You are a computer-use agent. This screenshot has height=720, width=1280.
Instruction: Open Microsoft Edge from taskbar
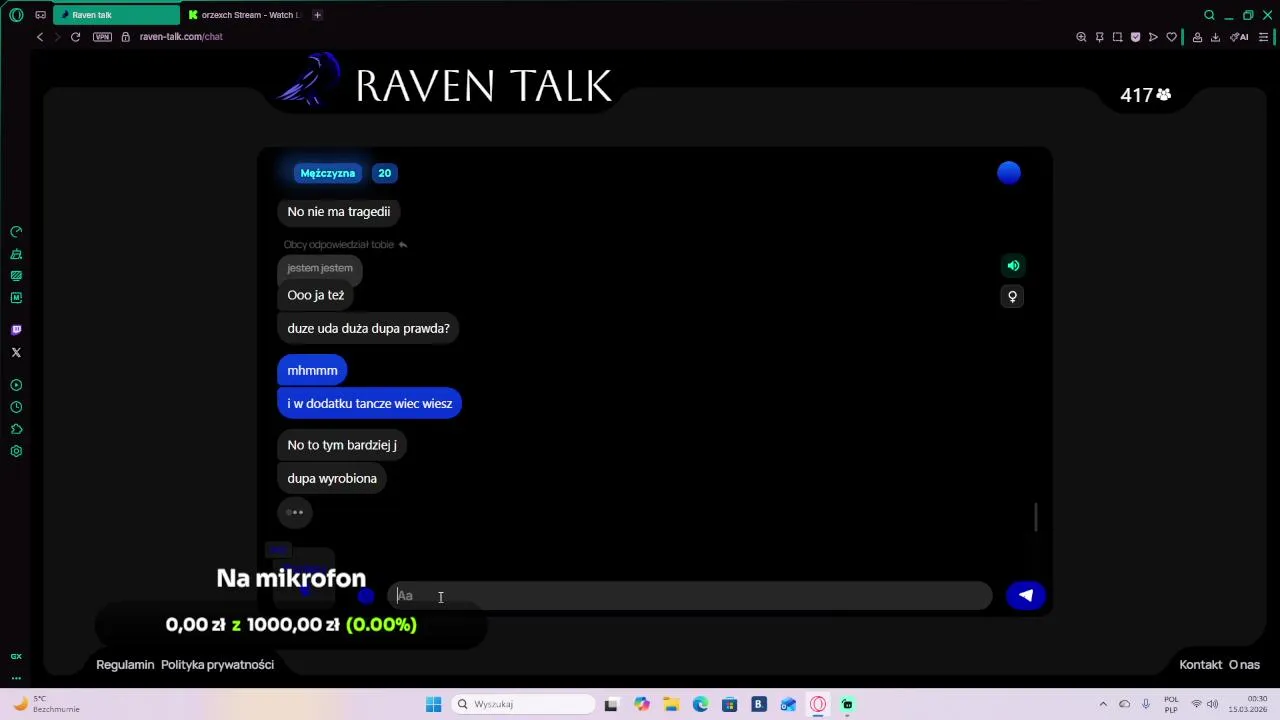tap(700, 705)
